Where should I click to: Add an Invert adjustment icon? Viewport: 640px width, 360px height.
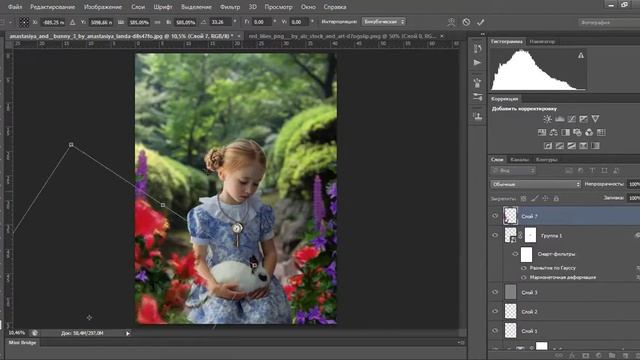point(548,146)
